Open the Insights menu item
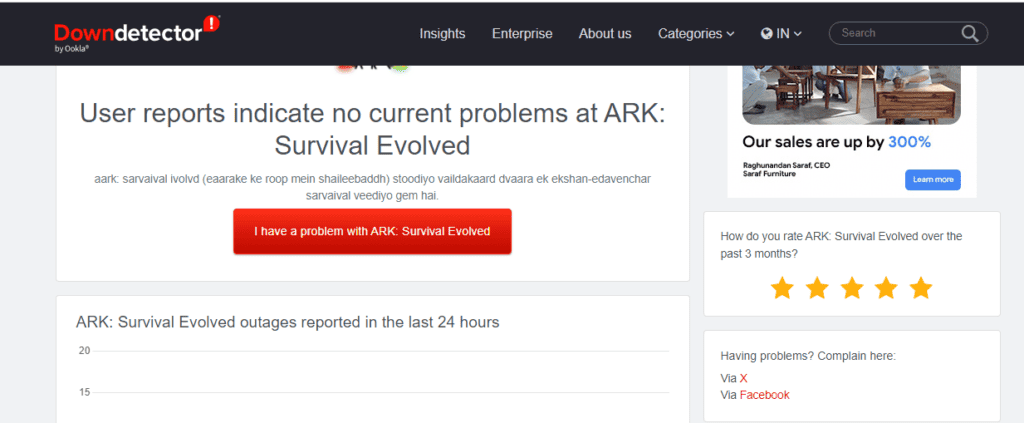 pyautogui.click(x=442, y=33)
